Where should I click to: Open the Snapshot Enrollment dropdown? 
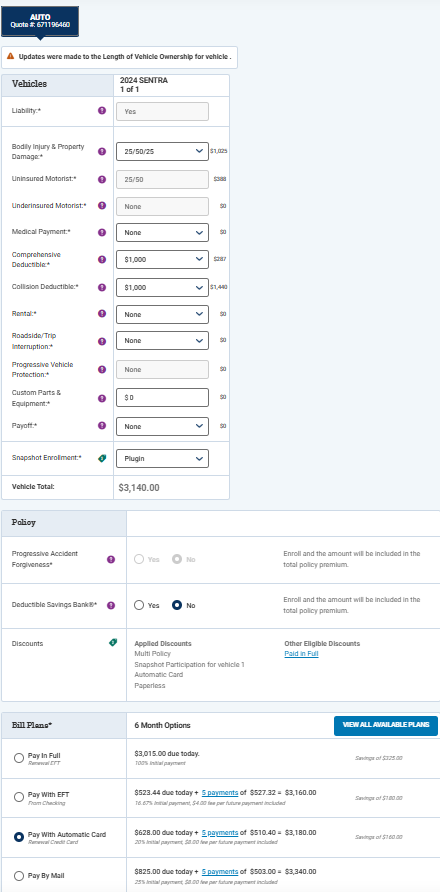tap(162, 459)
